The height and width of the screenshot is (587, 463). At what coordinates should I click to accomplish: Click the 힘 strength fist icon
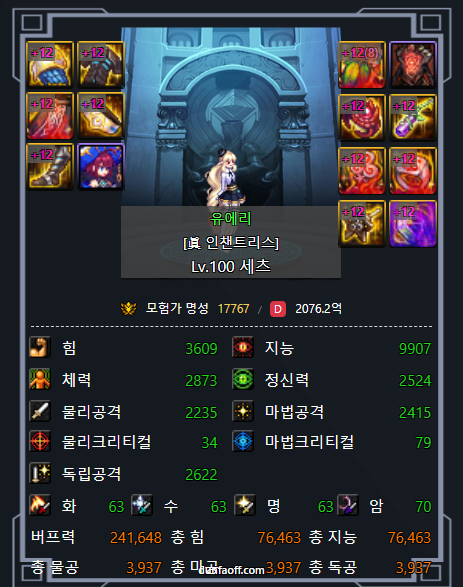pos(40,347)
